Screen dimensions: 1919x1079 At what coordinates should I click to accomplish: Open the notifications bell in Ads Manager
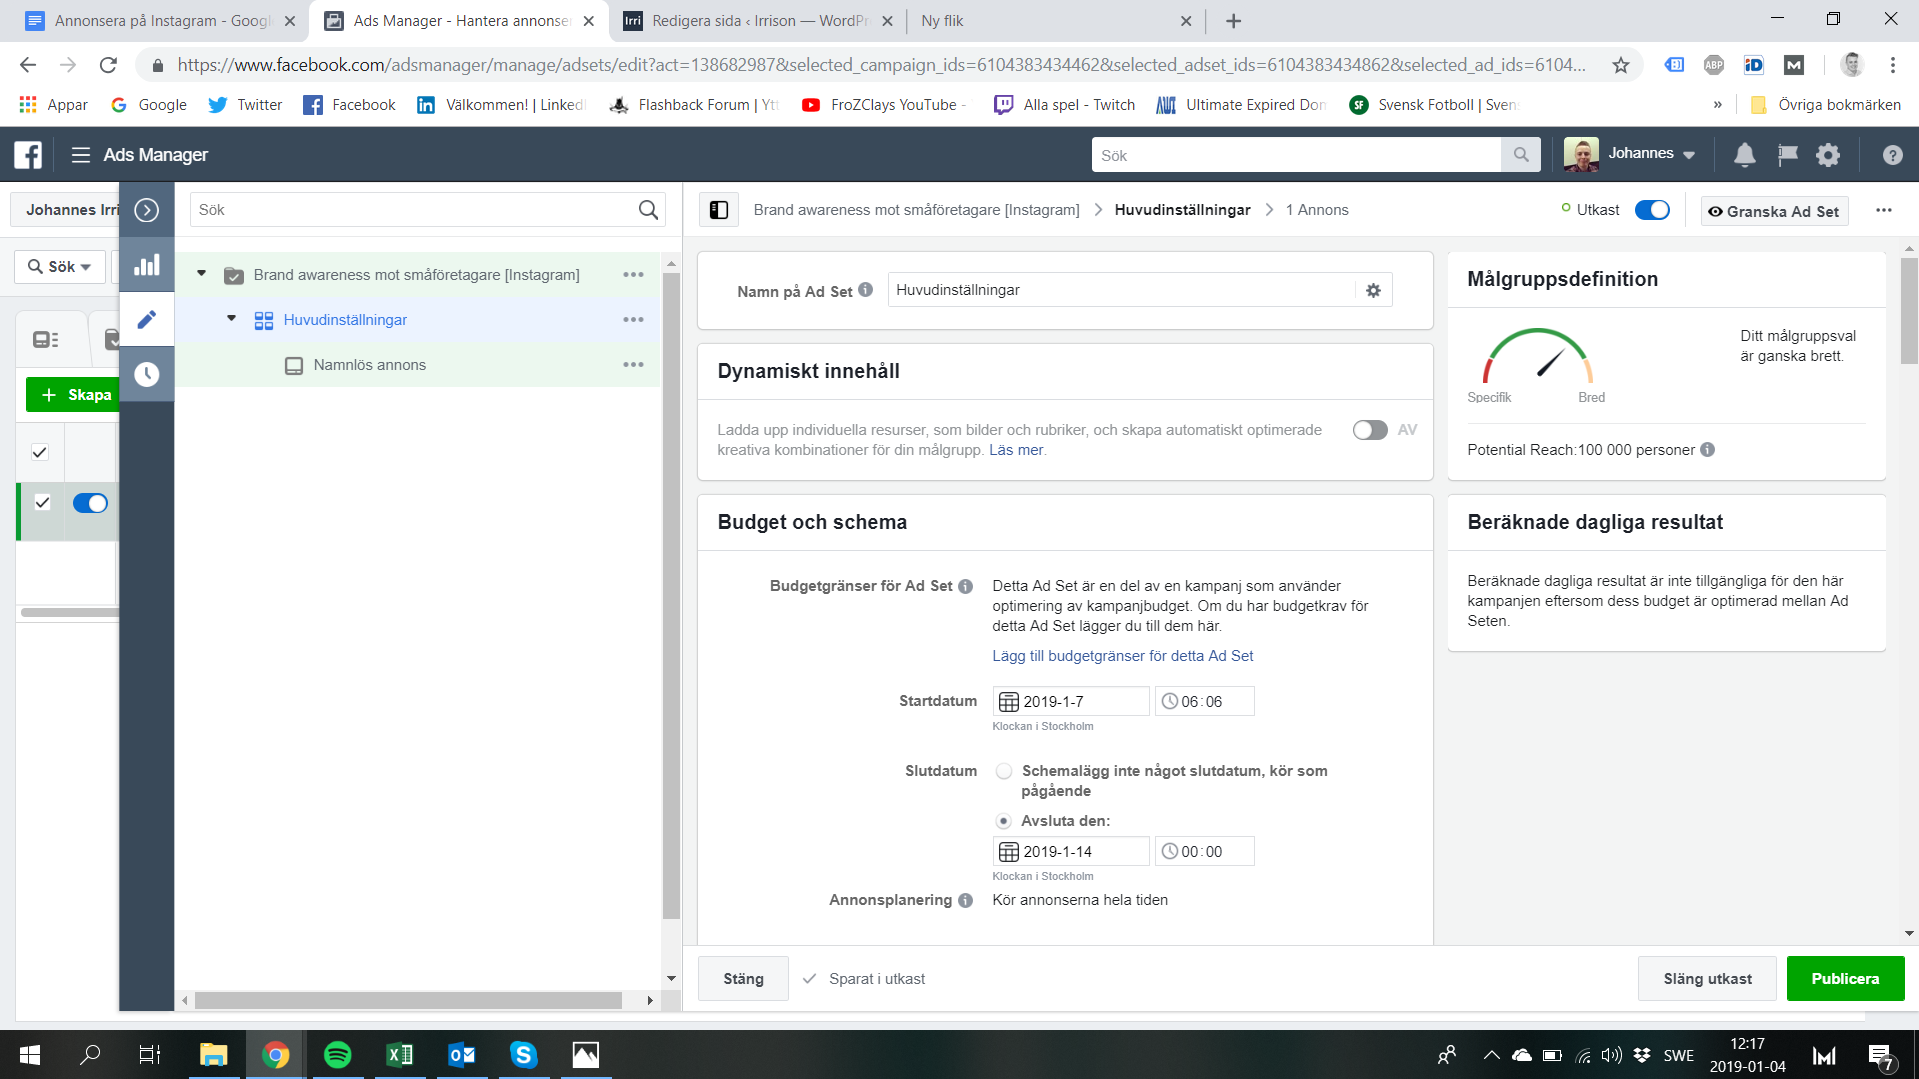click(1744, 155)
